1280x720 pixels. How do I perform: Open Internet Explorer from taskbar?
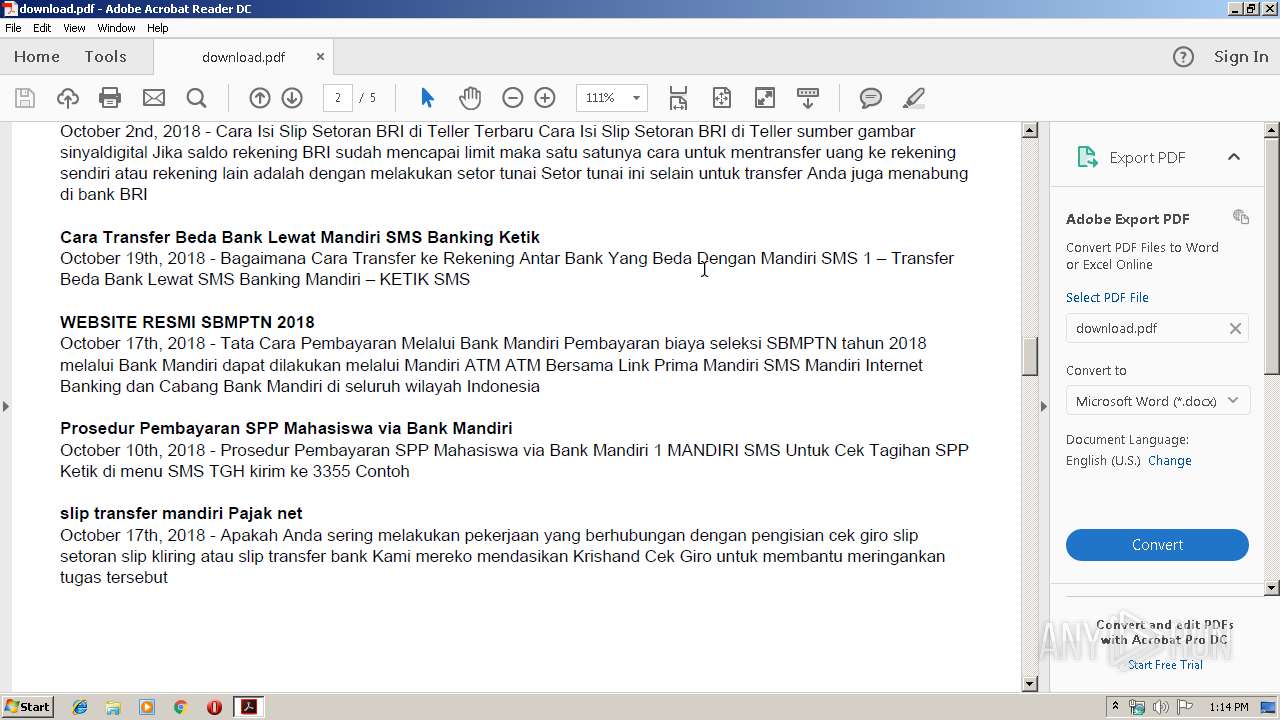pyautogui.click(x=80, y=707)
